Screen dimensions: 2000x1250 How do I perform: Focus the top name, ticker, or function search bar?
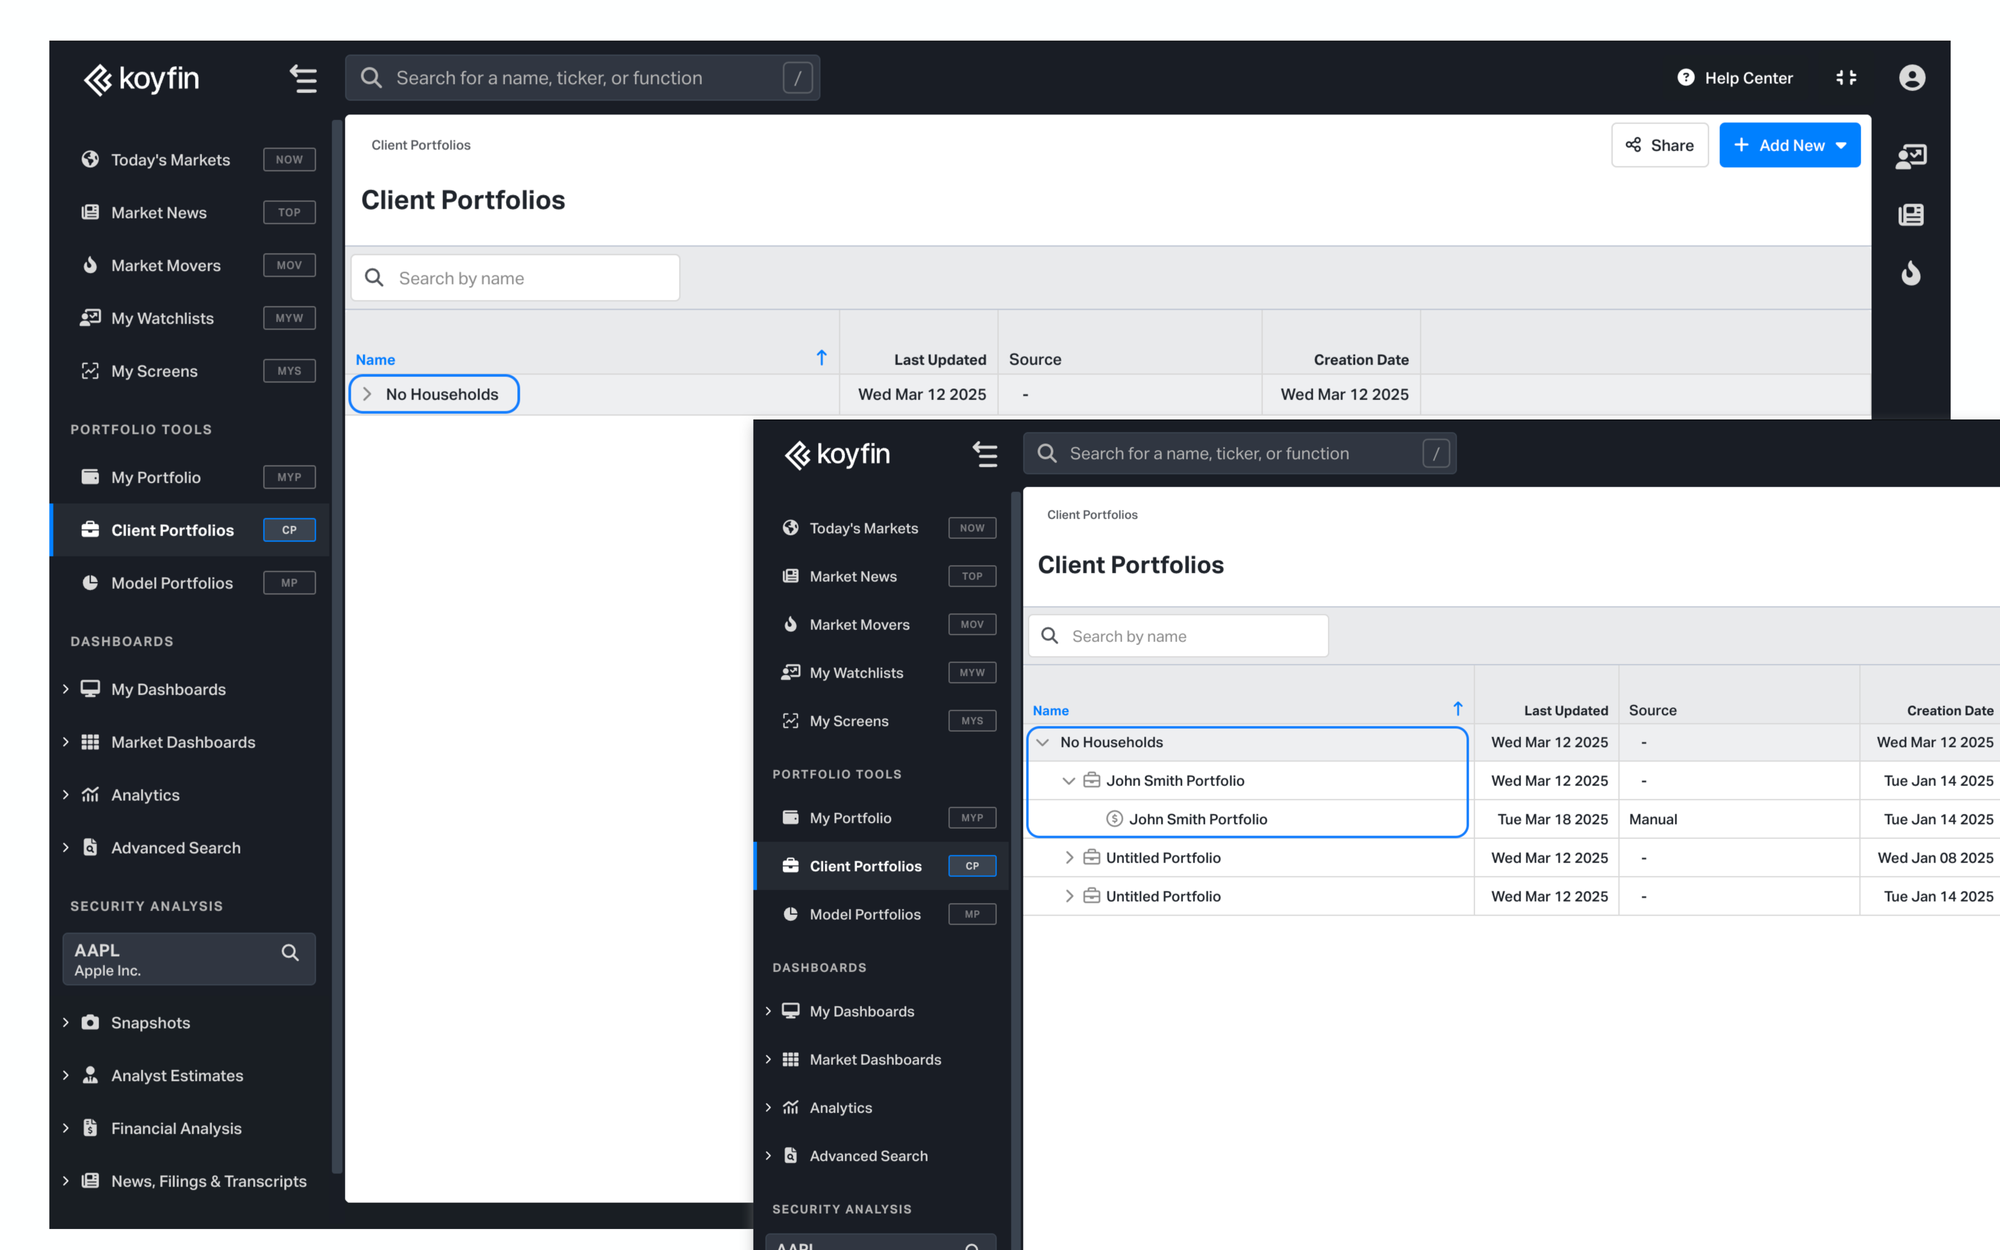click(580, 78)
